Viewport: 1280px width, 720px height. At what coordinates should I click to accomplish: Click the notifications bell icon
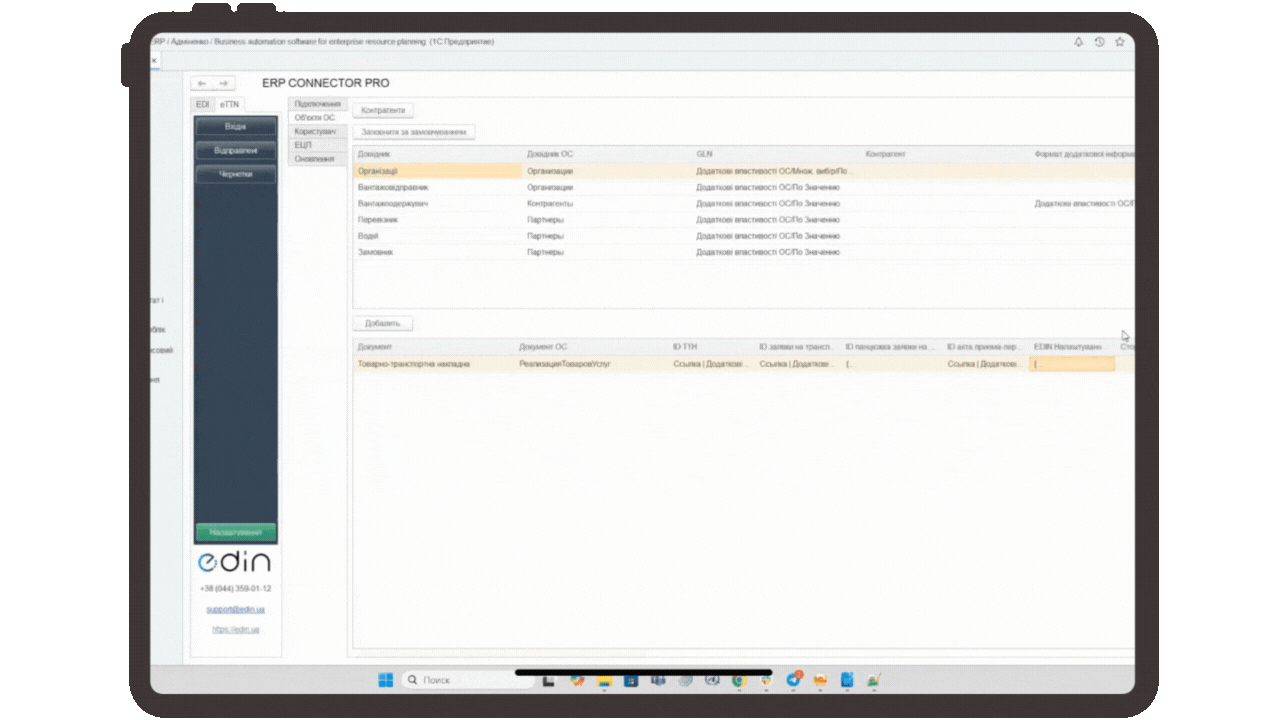click(1079, 42)
